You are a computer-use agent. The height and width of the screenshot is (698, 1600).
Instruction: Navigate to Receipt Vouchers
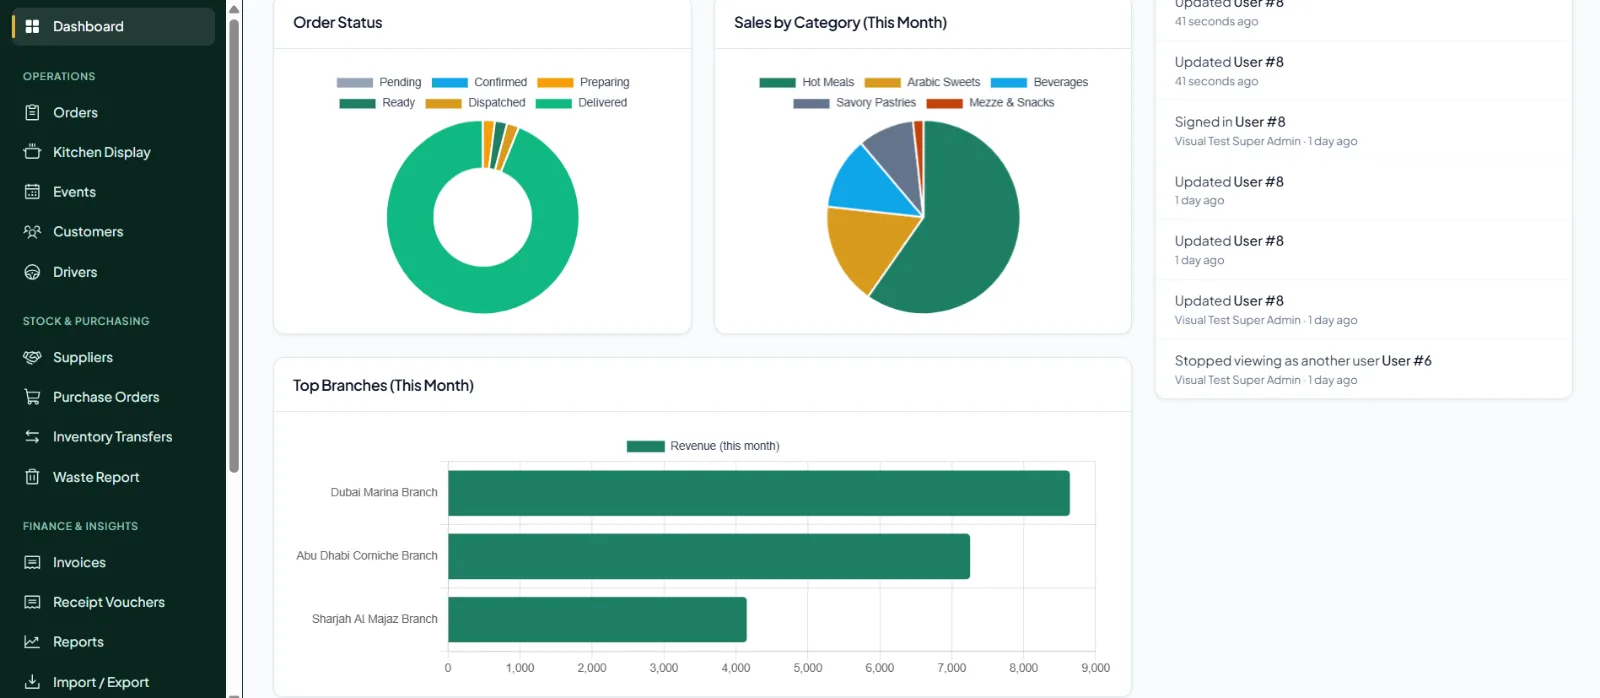113,602
